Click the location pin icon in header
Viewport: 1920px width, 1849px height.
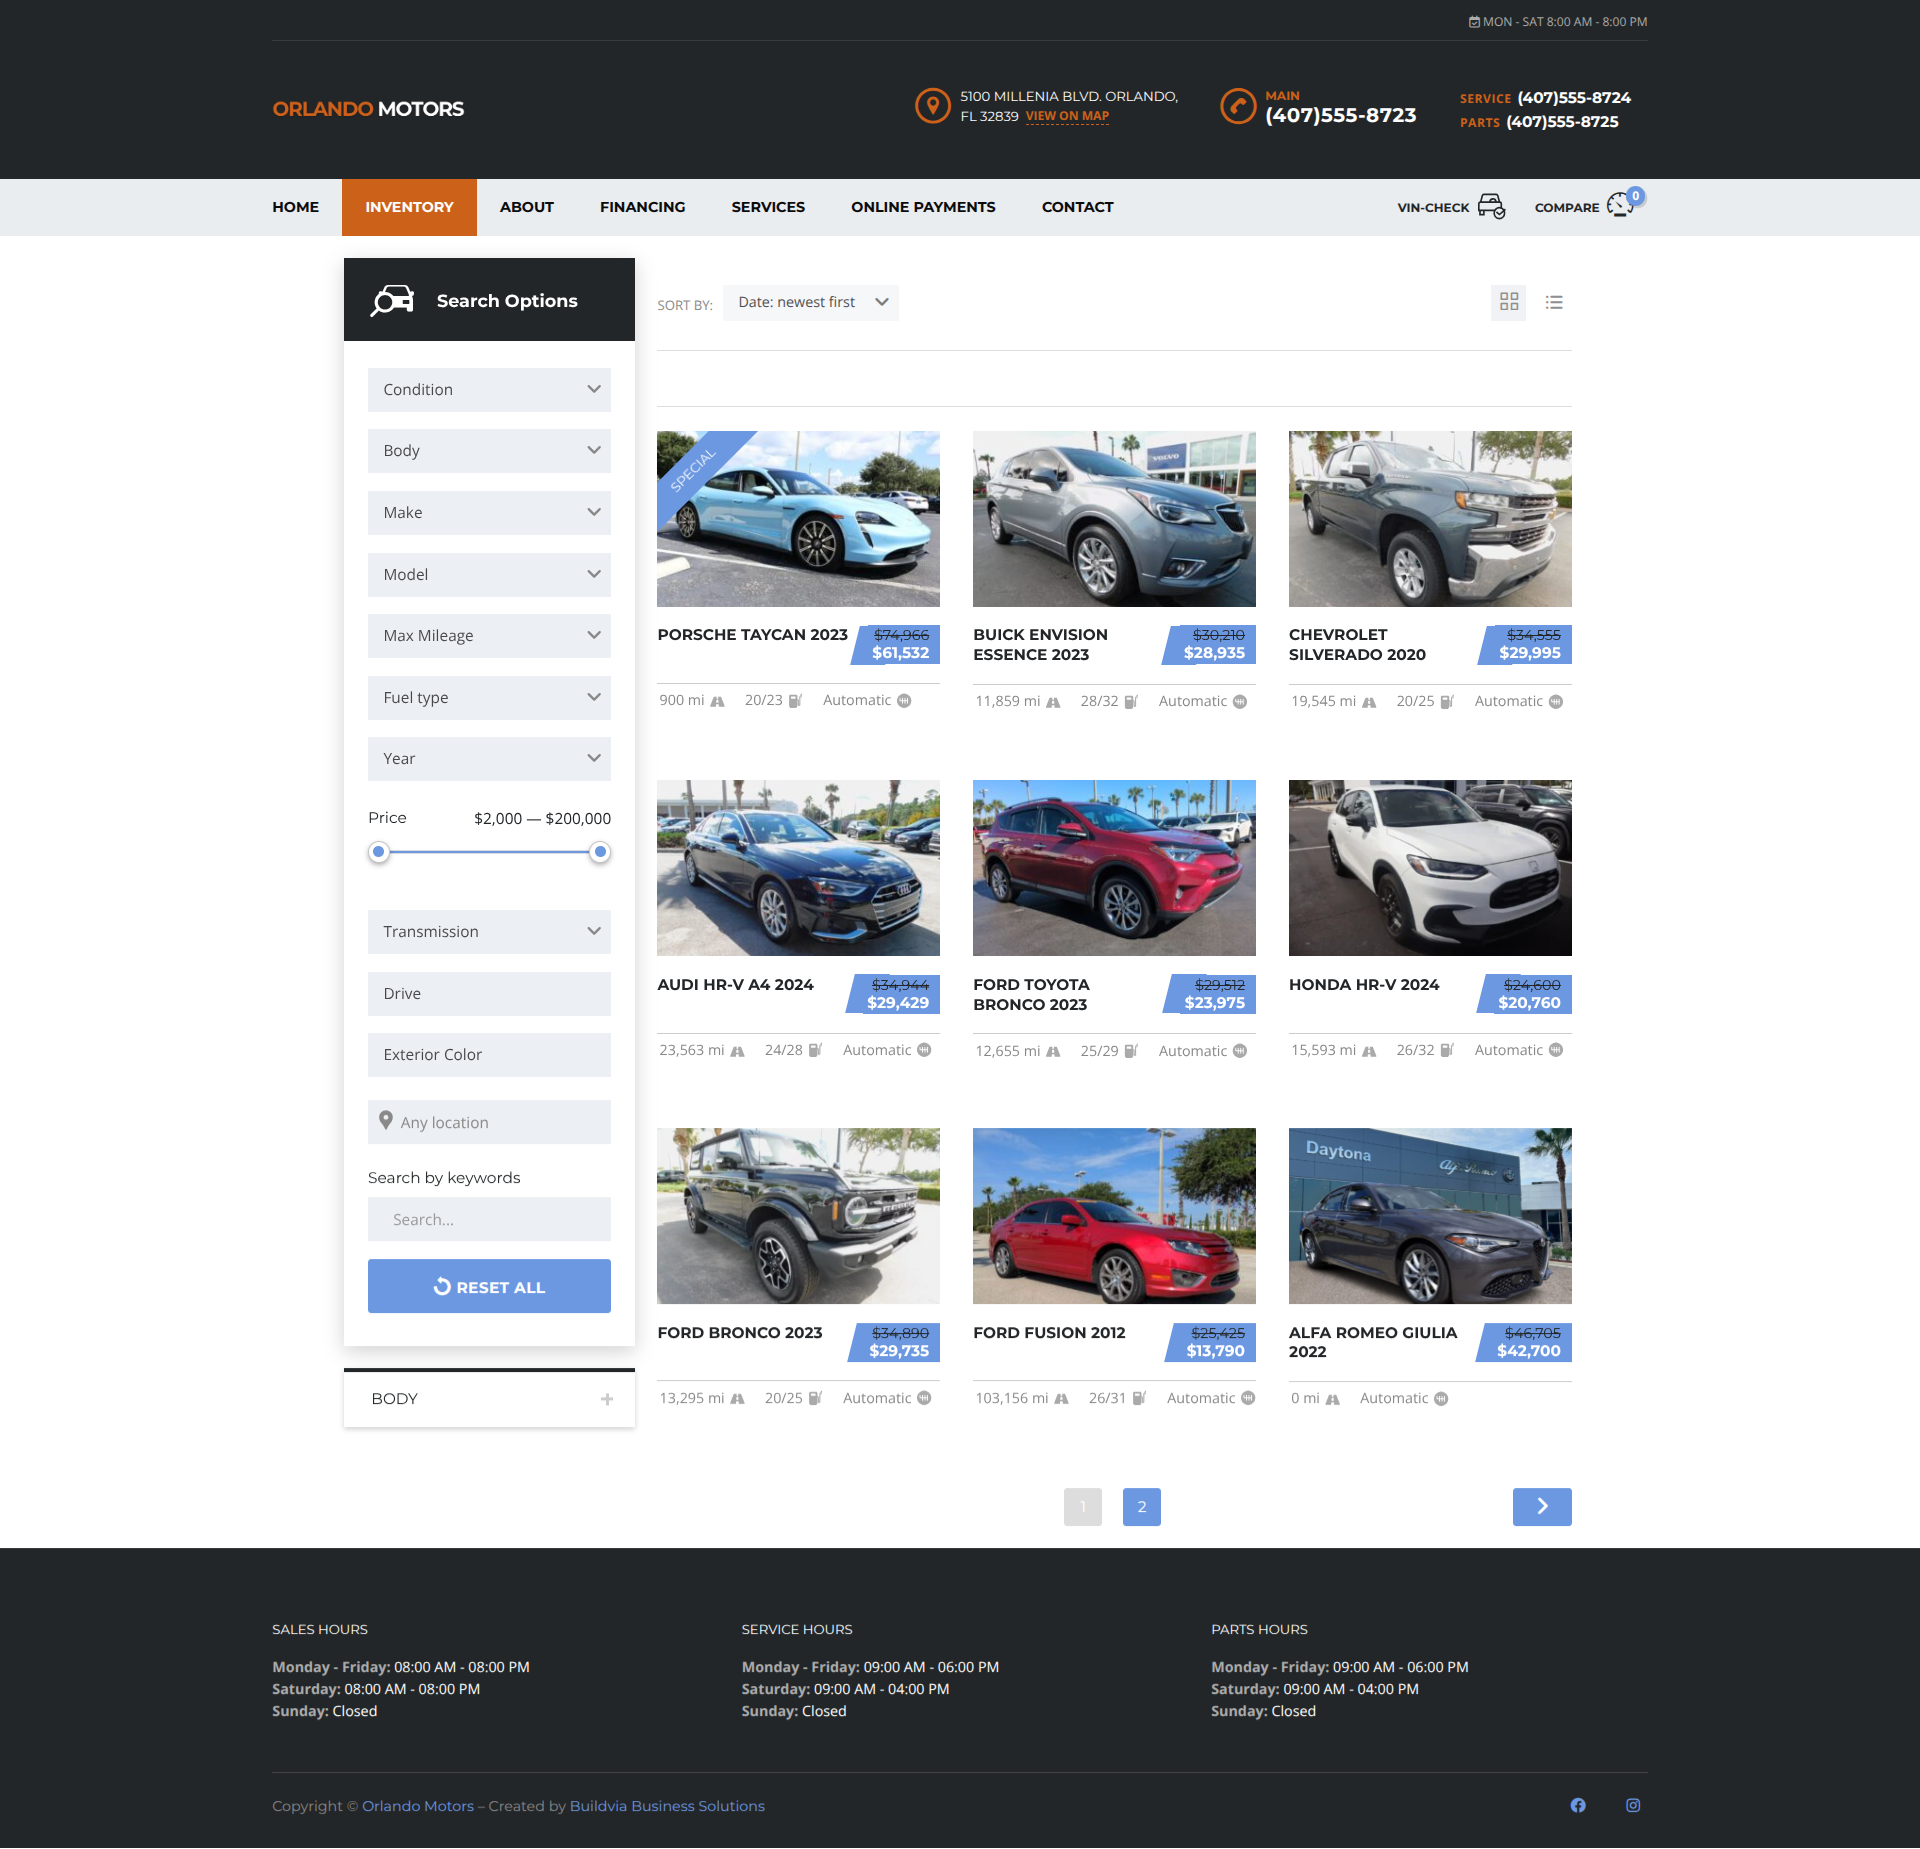coord(932,105)
